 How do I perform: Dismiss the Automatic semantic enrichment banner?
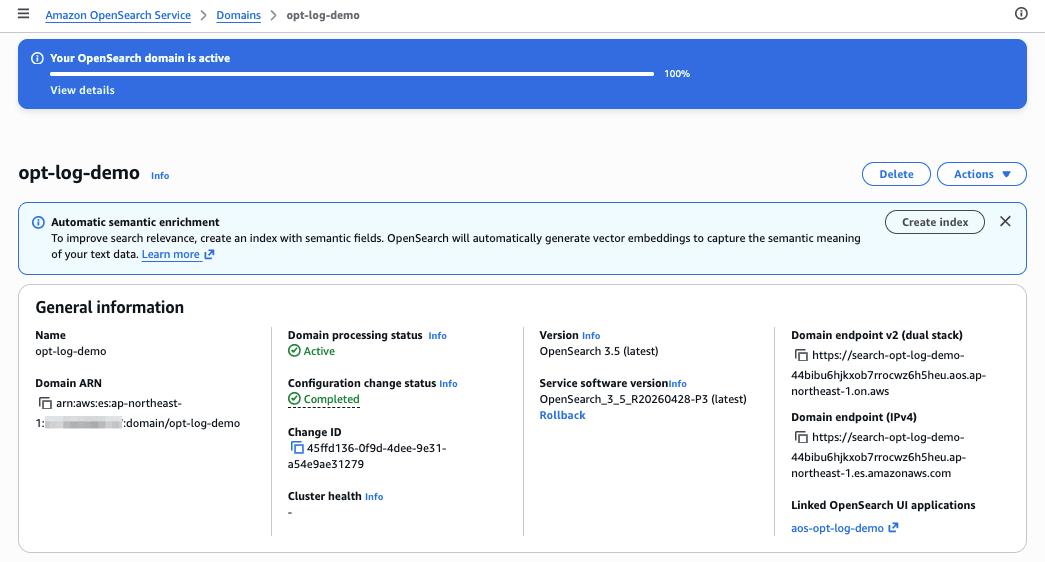point(1005,221)
